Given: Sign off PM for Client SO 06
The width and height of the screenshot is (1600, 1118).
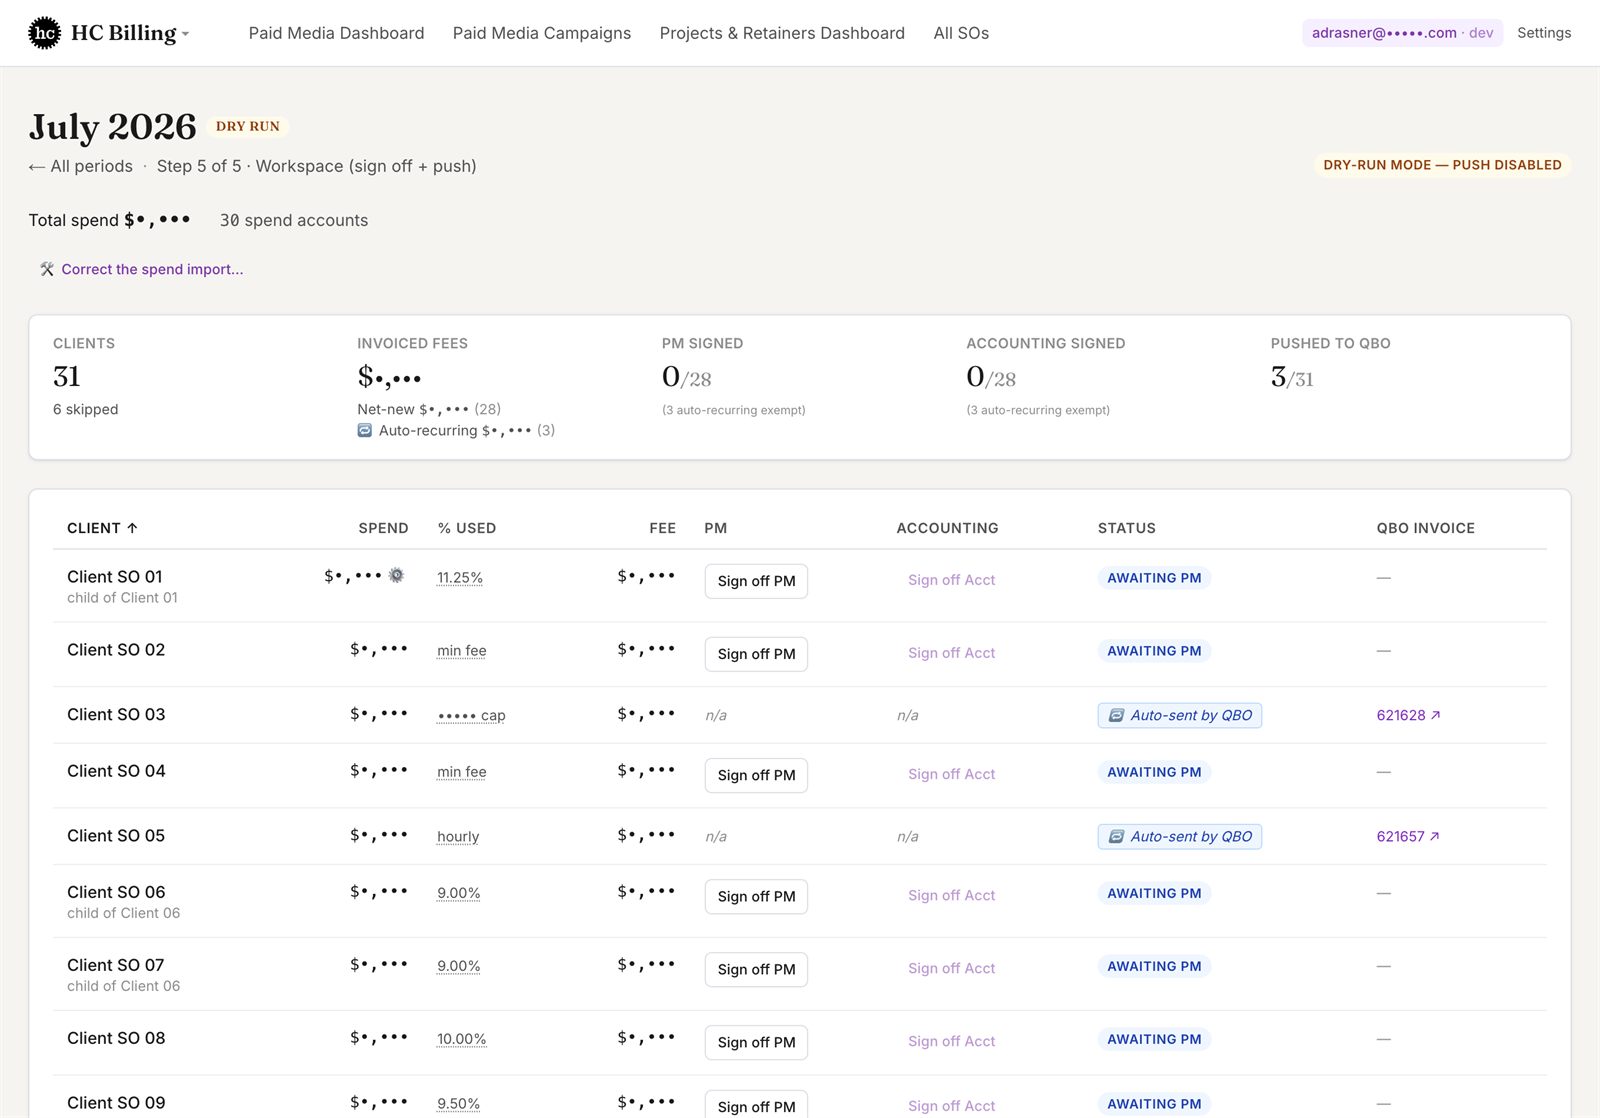Looking at the screenshot, I should point(756,896).
